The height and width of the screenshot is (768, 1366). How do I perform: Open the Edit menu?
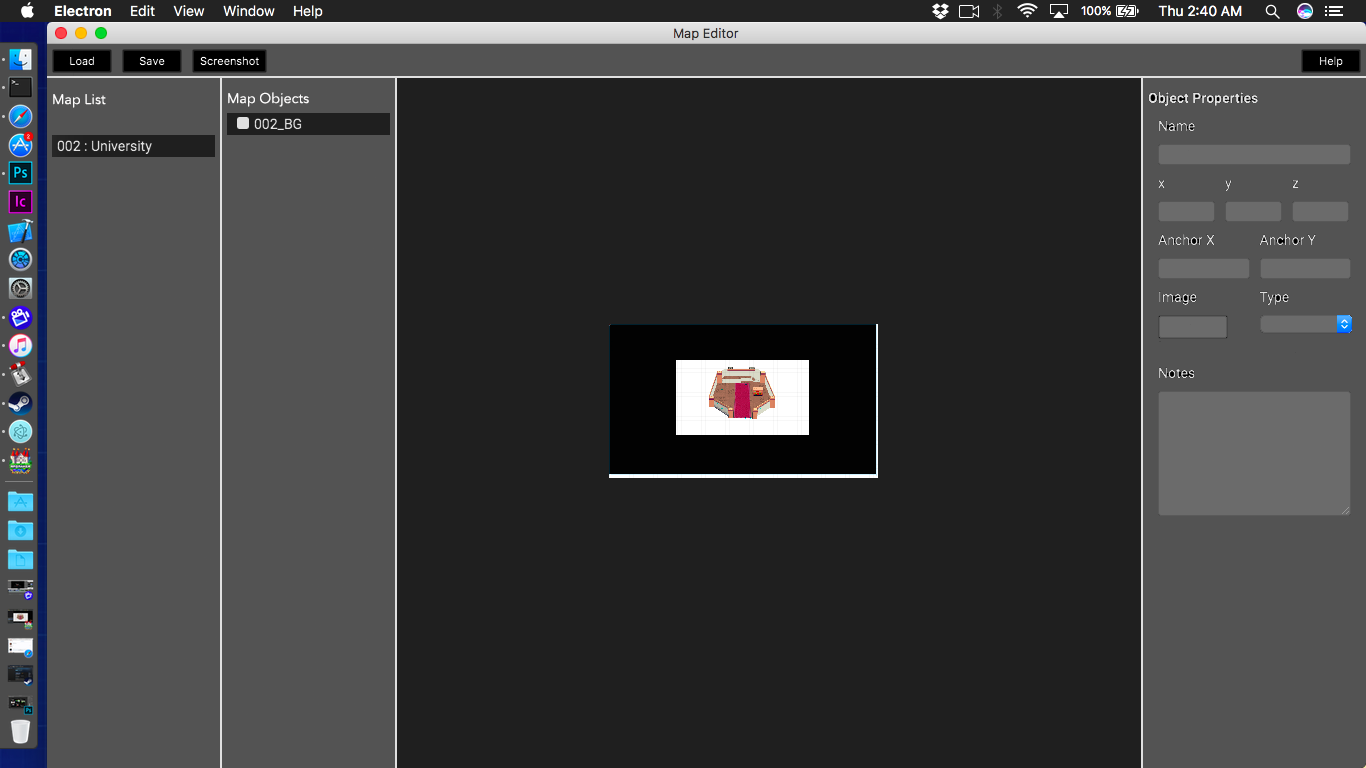tap(142, 11)
